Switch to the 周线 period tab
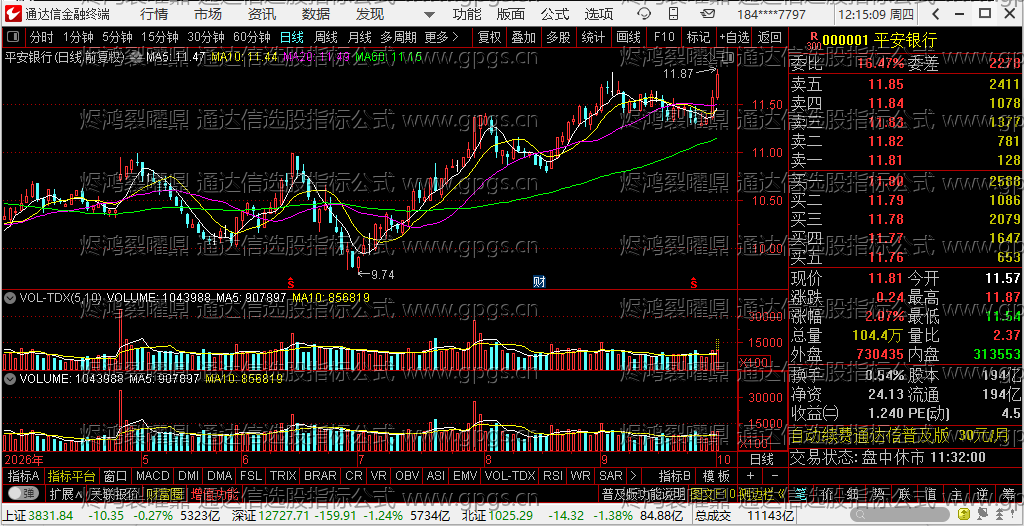Viewport: 1024px width, 526px height. [x=325, y=37]
